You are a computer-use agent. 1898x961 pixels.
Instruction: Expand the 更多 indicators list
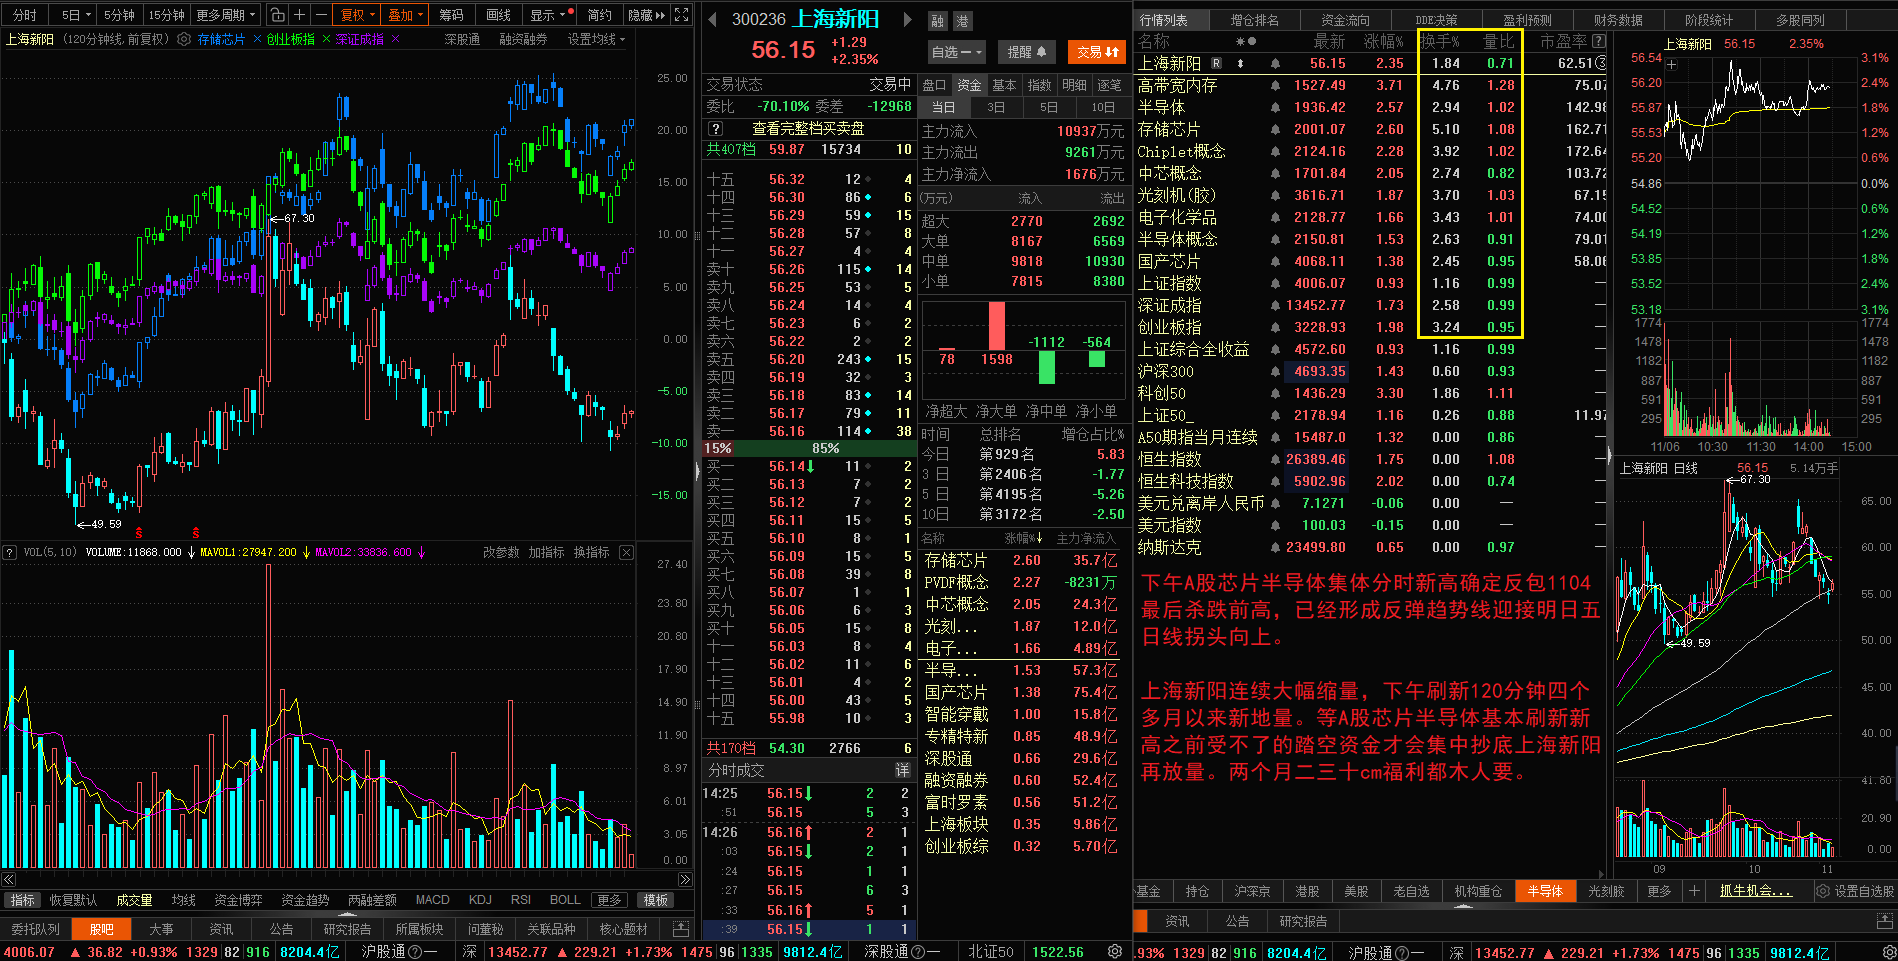tap(609, 900)
